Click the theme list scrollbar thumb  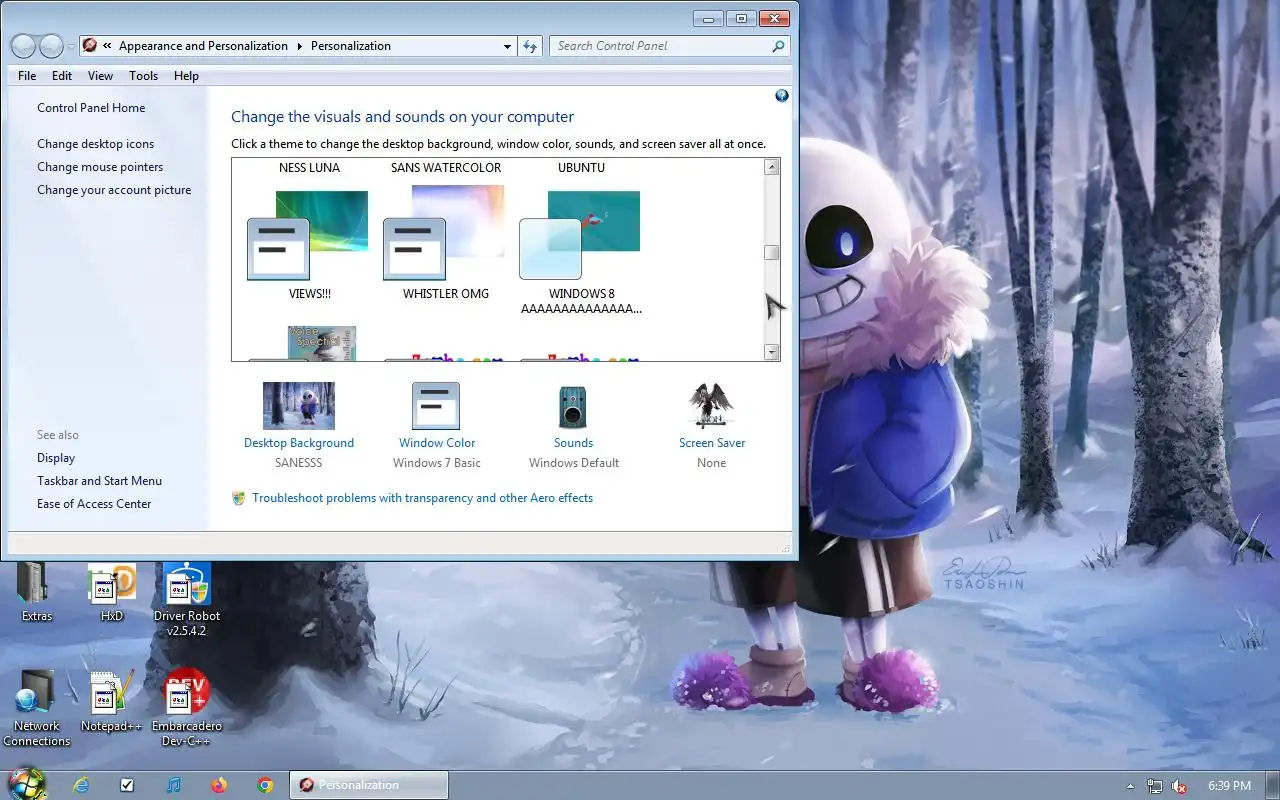coord(771,252)
